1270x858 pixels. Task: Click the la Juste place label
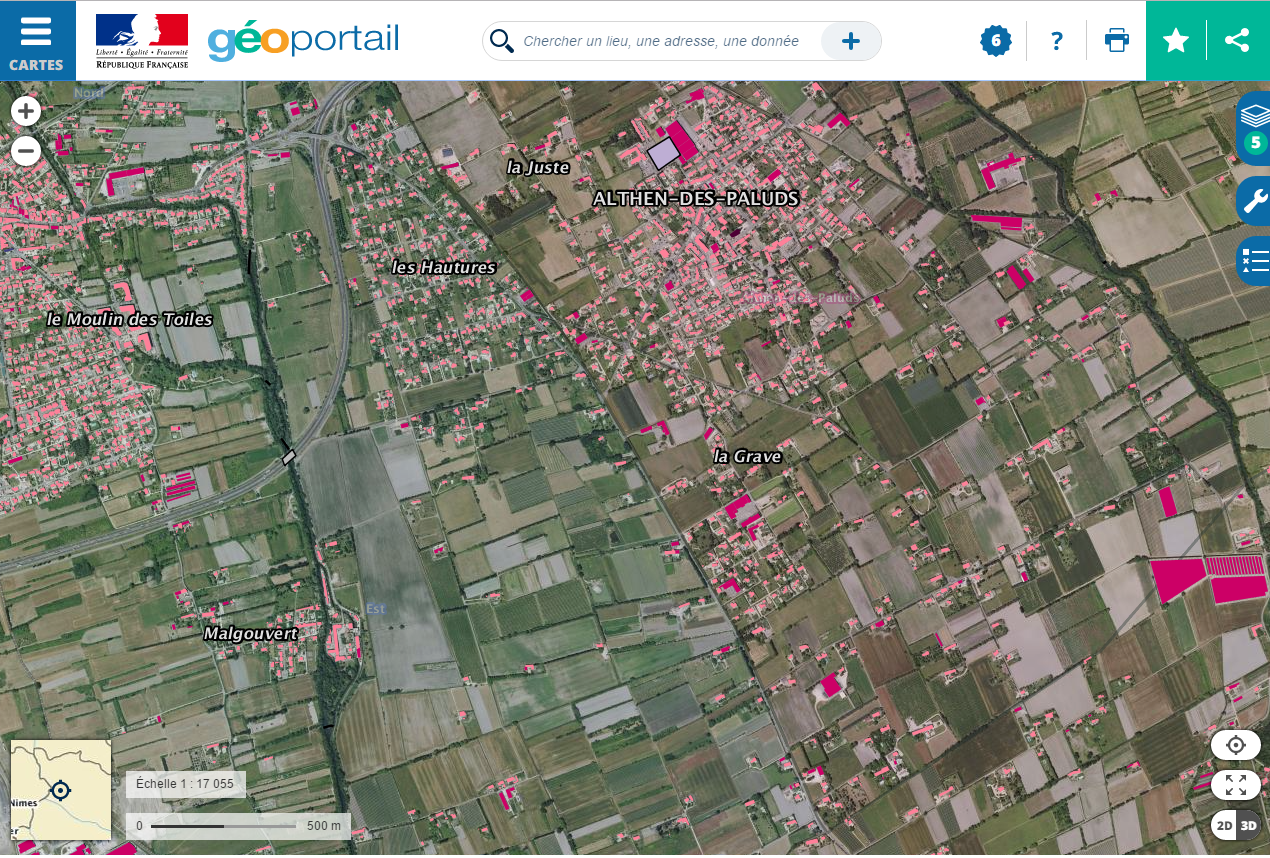[538, 167]
